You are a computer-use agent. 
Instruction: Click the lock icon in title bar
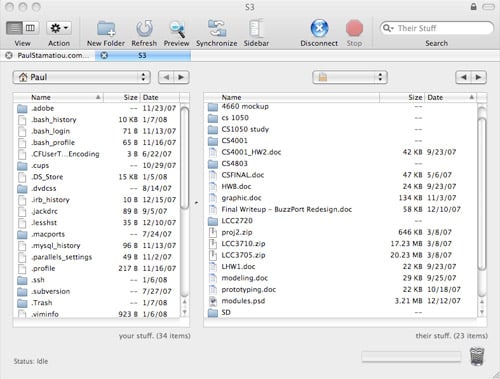coord(473,7)
